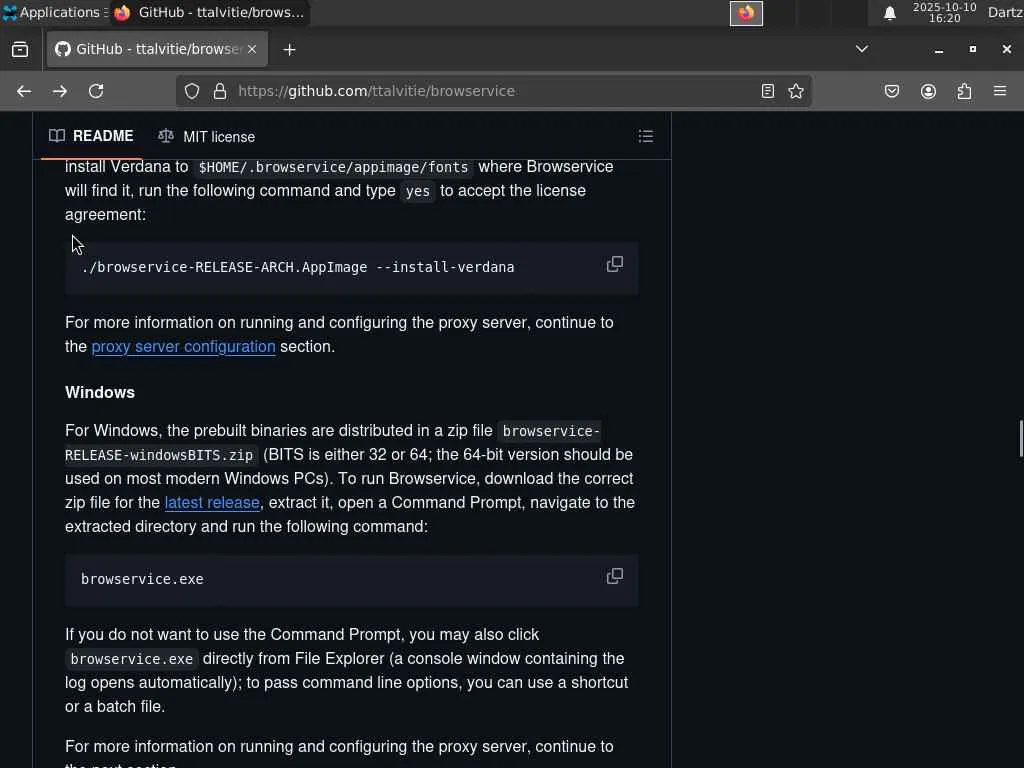This screenshot has width=1024, height=768.
Task: Open the Firefox View button
Action: (20, 50)
